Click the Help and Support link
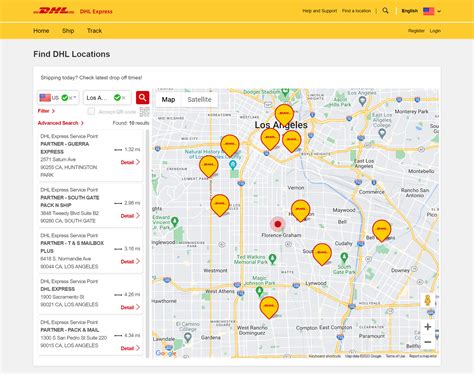Screen dimensions: 474x374 coord(320,11)
